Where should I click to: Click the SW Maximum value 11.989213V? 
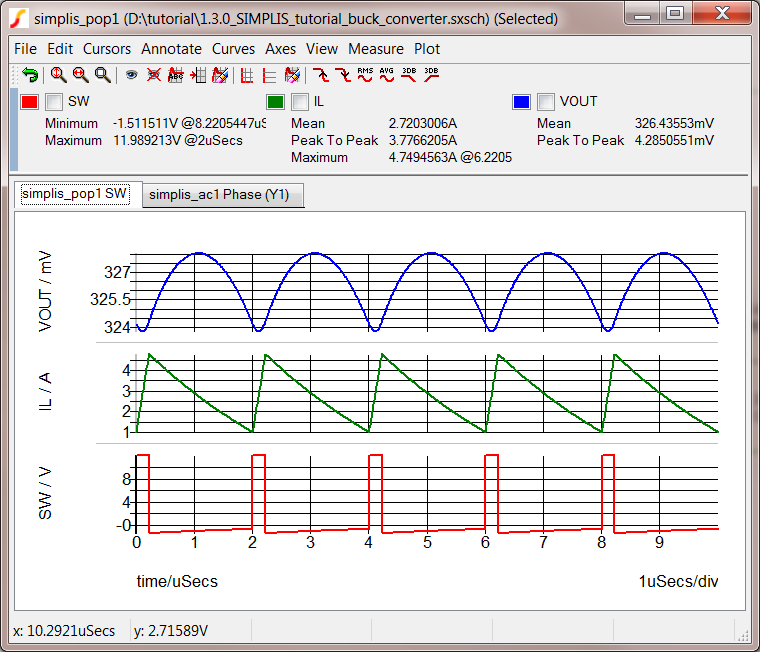(x=178, y=140)
